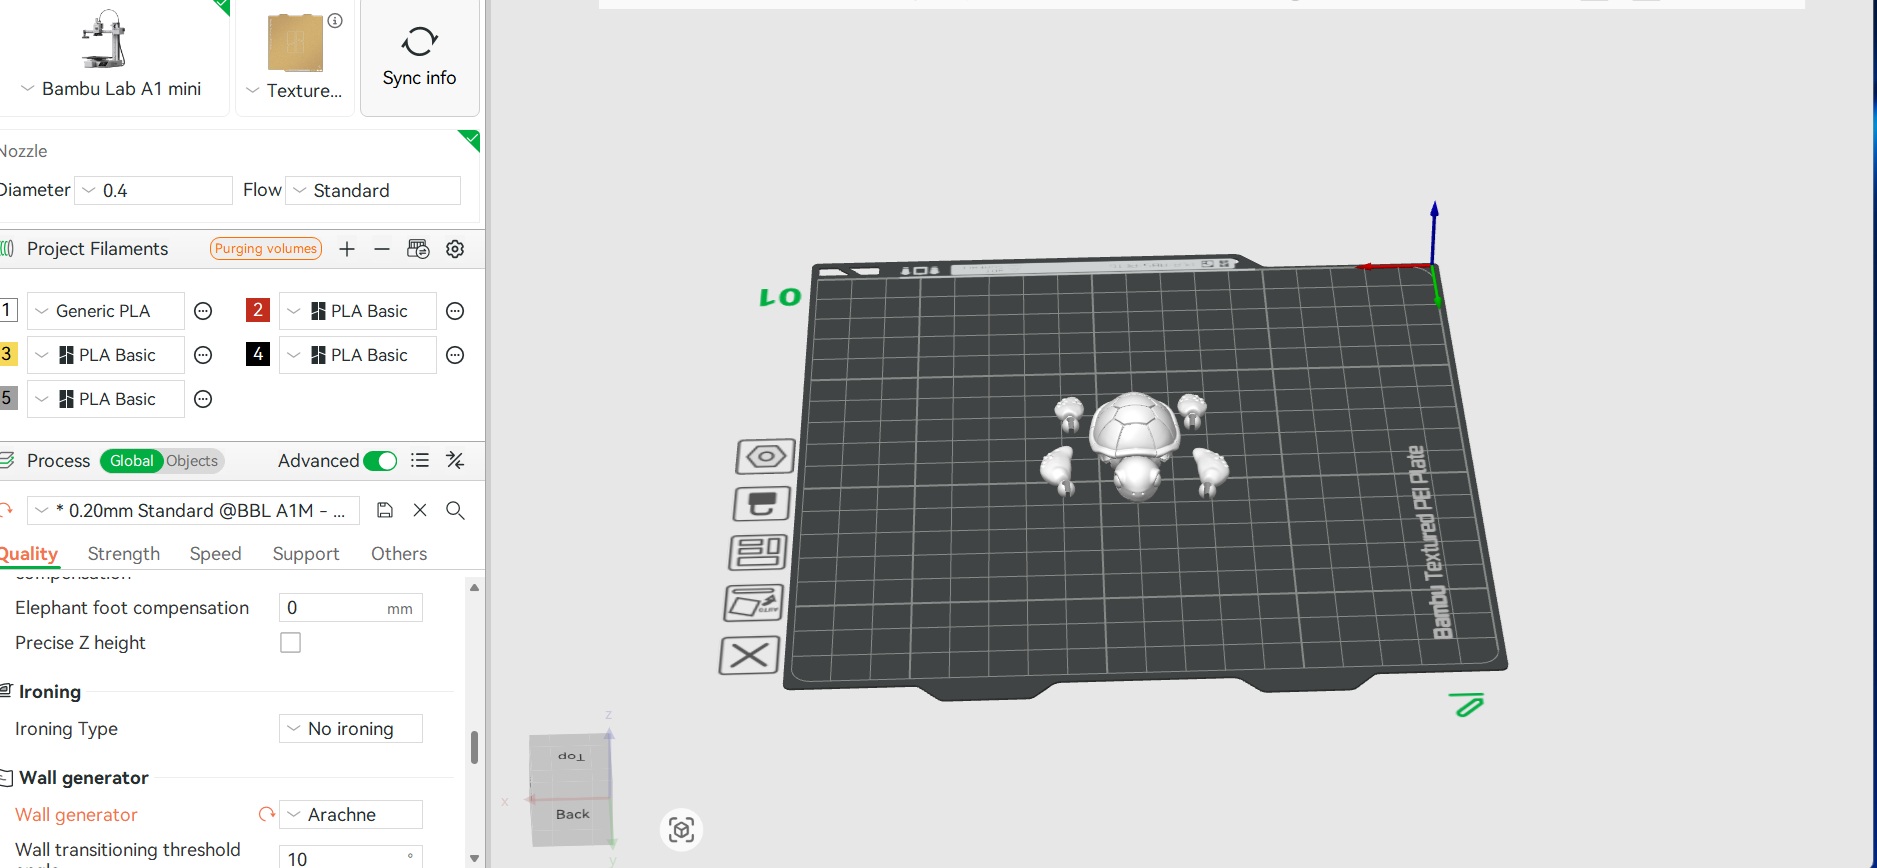
Task: Click the settings panel scroll down arrow
Action: coord(475,859)
